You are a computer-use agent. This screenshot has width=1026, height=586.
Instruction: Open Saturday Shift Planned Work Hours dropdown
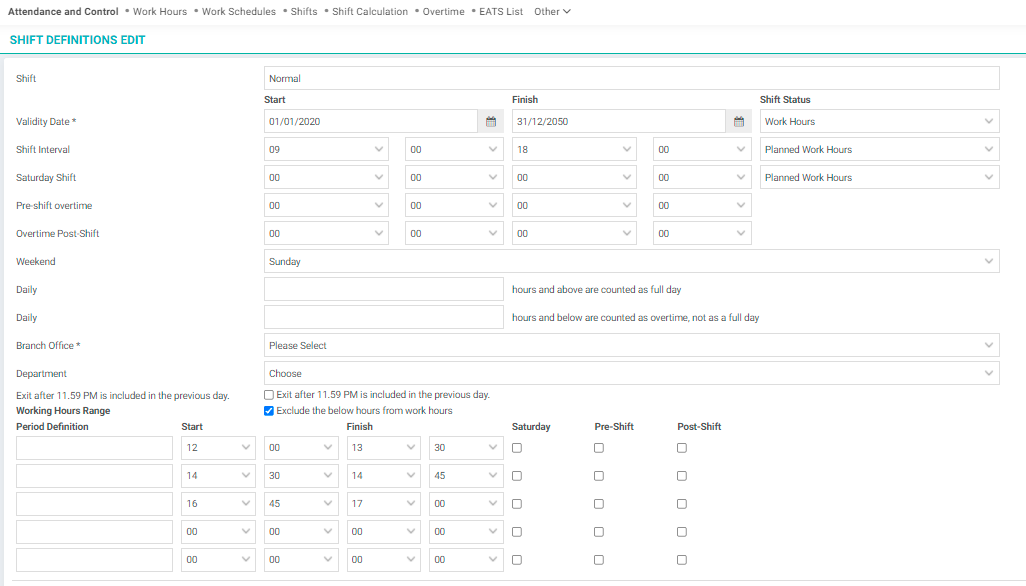879,178
